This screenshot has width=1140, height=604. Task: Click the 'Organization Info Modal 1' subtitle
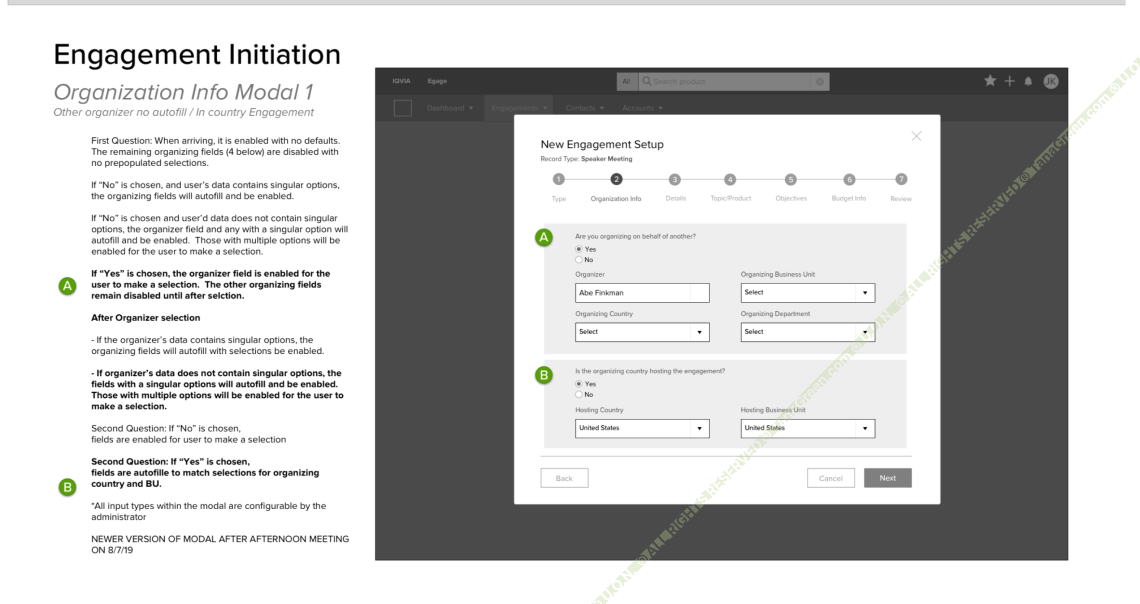[183, 92]
